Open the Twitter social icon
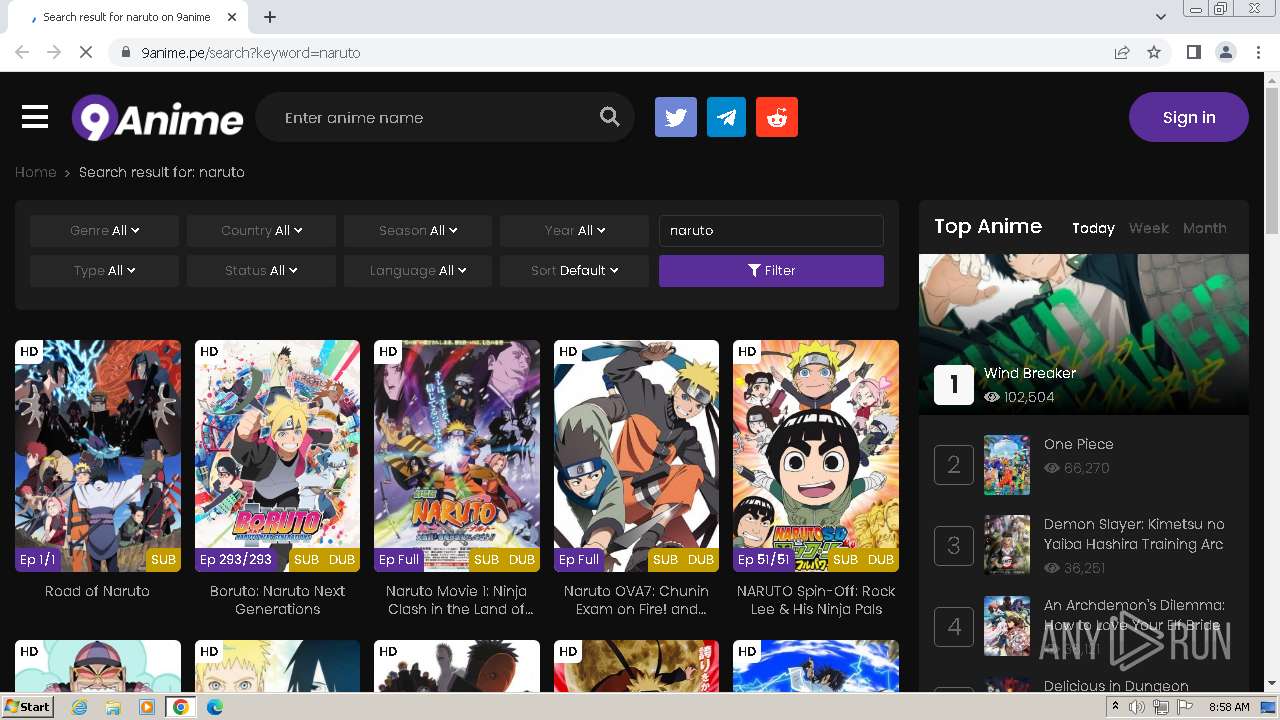Image resolution: width=1280 pixels, height=720 pixels. [x=676, y=117]
